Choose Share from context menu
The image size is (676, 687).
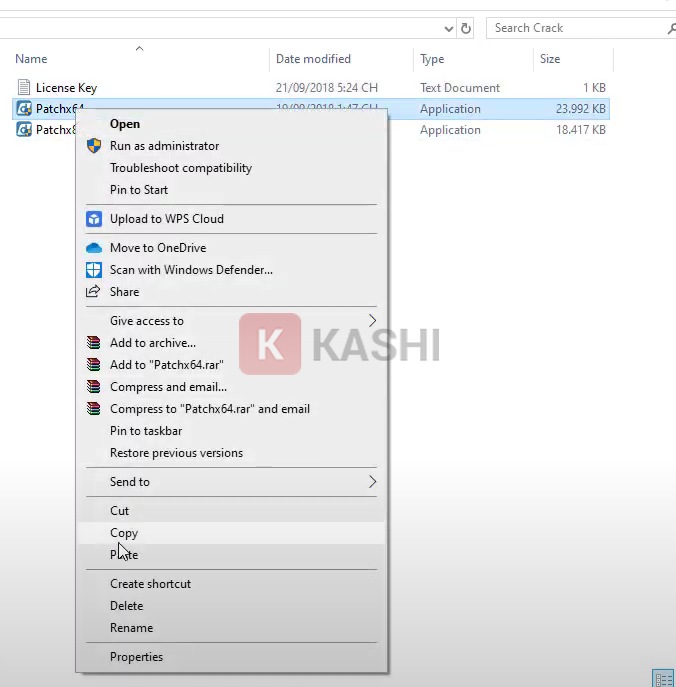(124, 292)
